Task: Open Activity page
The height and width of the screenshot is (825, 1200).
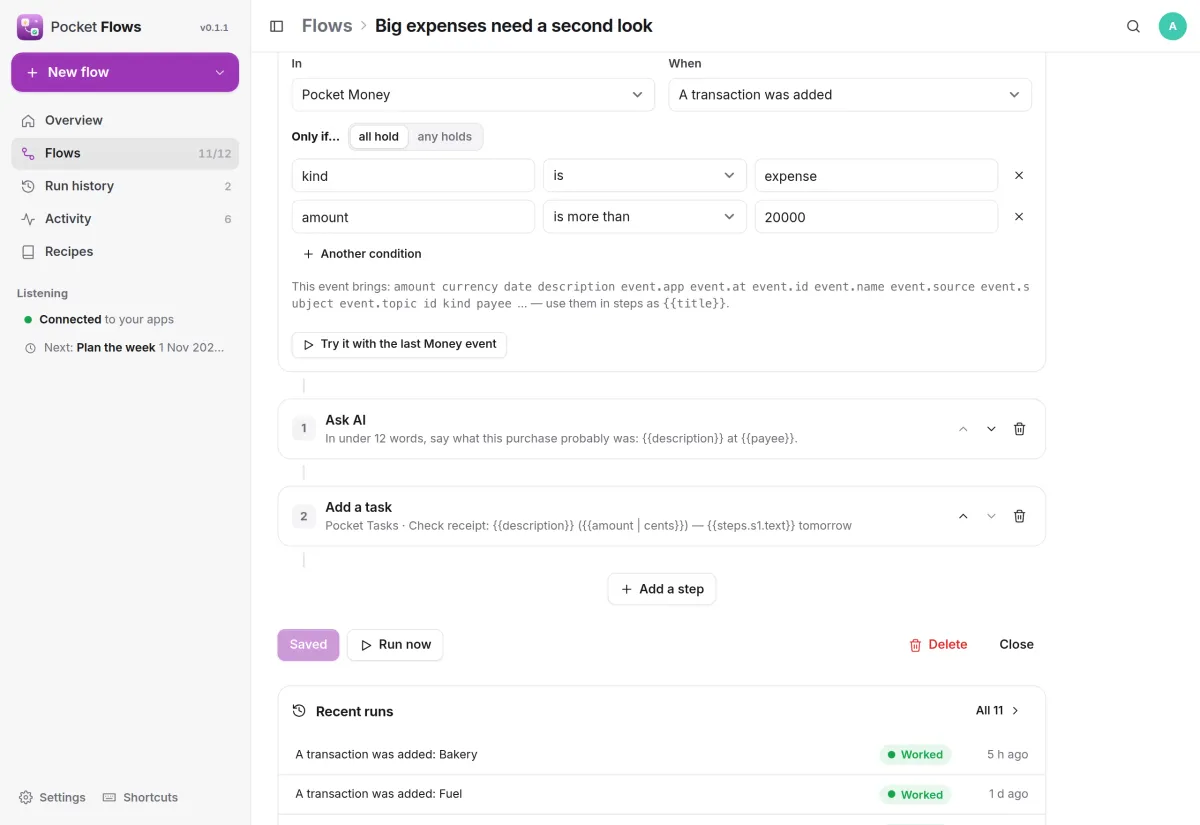Action: coord(125,219)
